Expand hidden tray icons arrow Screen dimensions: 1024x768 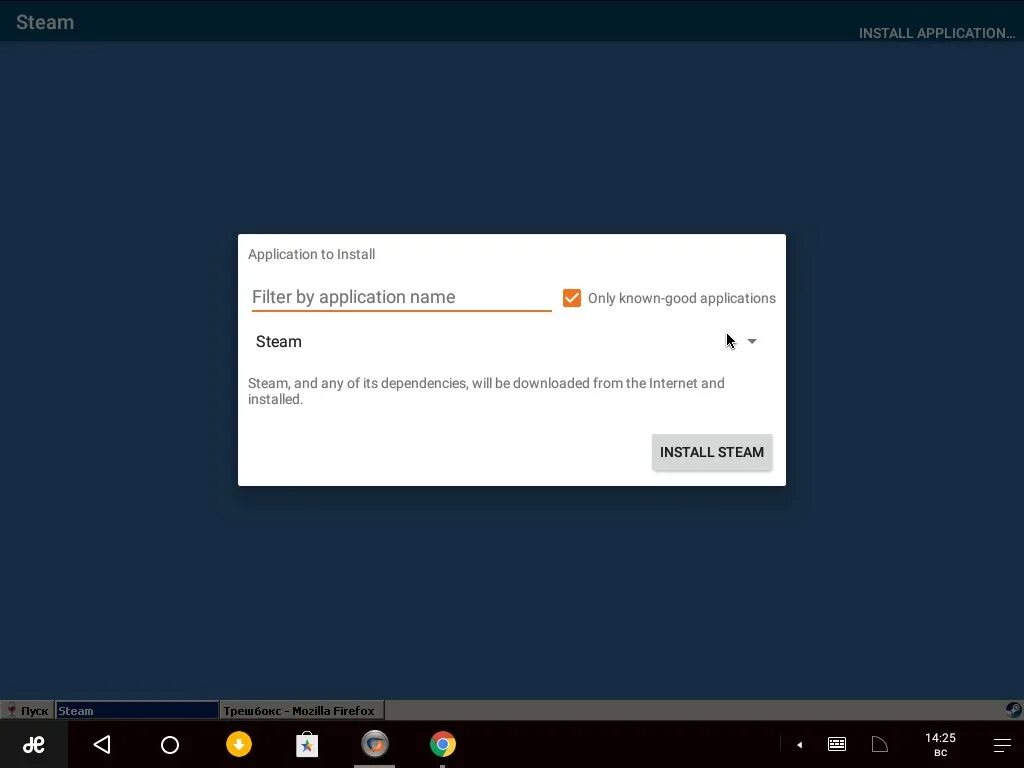tap(799, 744)
